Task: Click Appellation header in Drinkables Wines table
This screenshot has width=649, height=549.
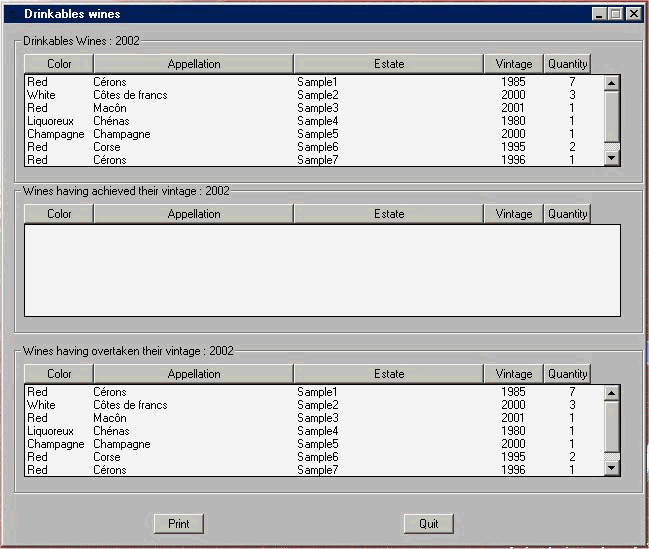Action: [x=194, y=64]
